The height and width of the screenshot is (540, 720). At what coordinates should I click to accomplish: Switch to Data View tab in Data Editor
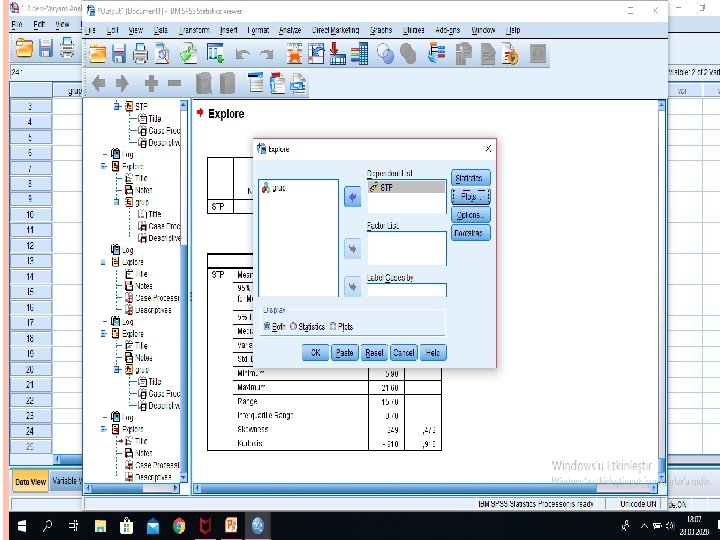[30, 482]
